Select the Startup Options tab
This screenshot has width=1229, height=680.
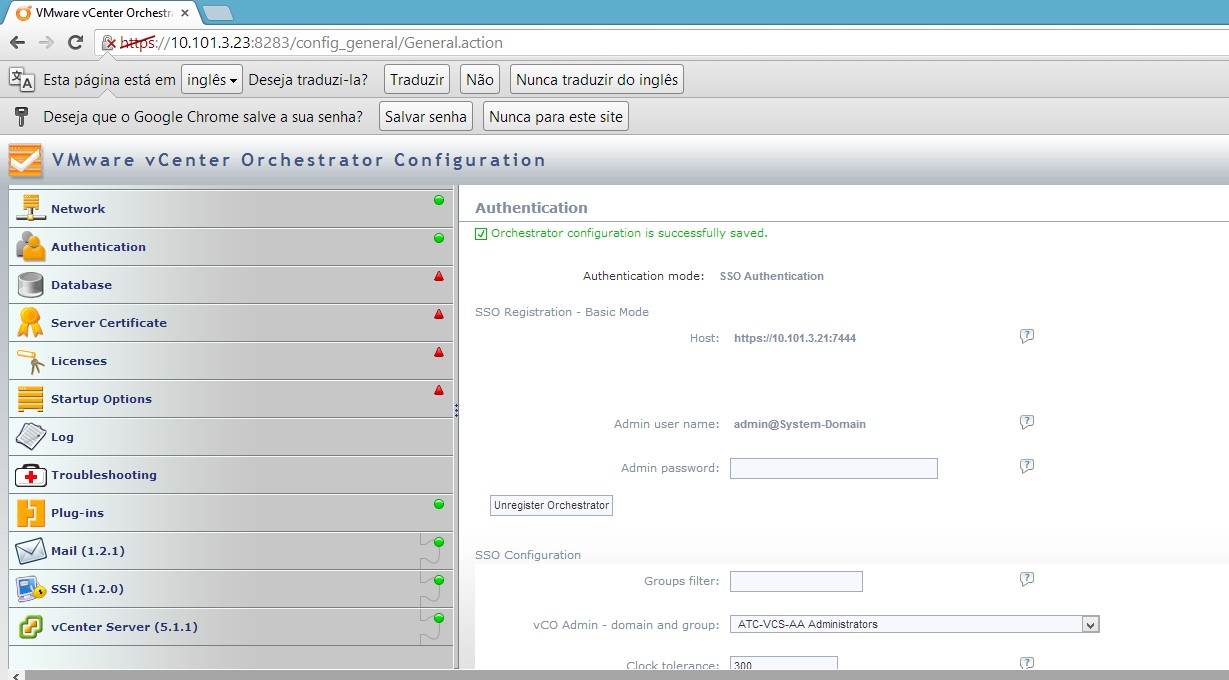tap(101, 399)
